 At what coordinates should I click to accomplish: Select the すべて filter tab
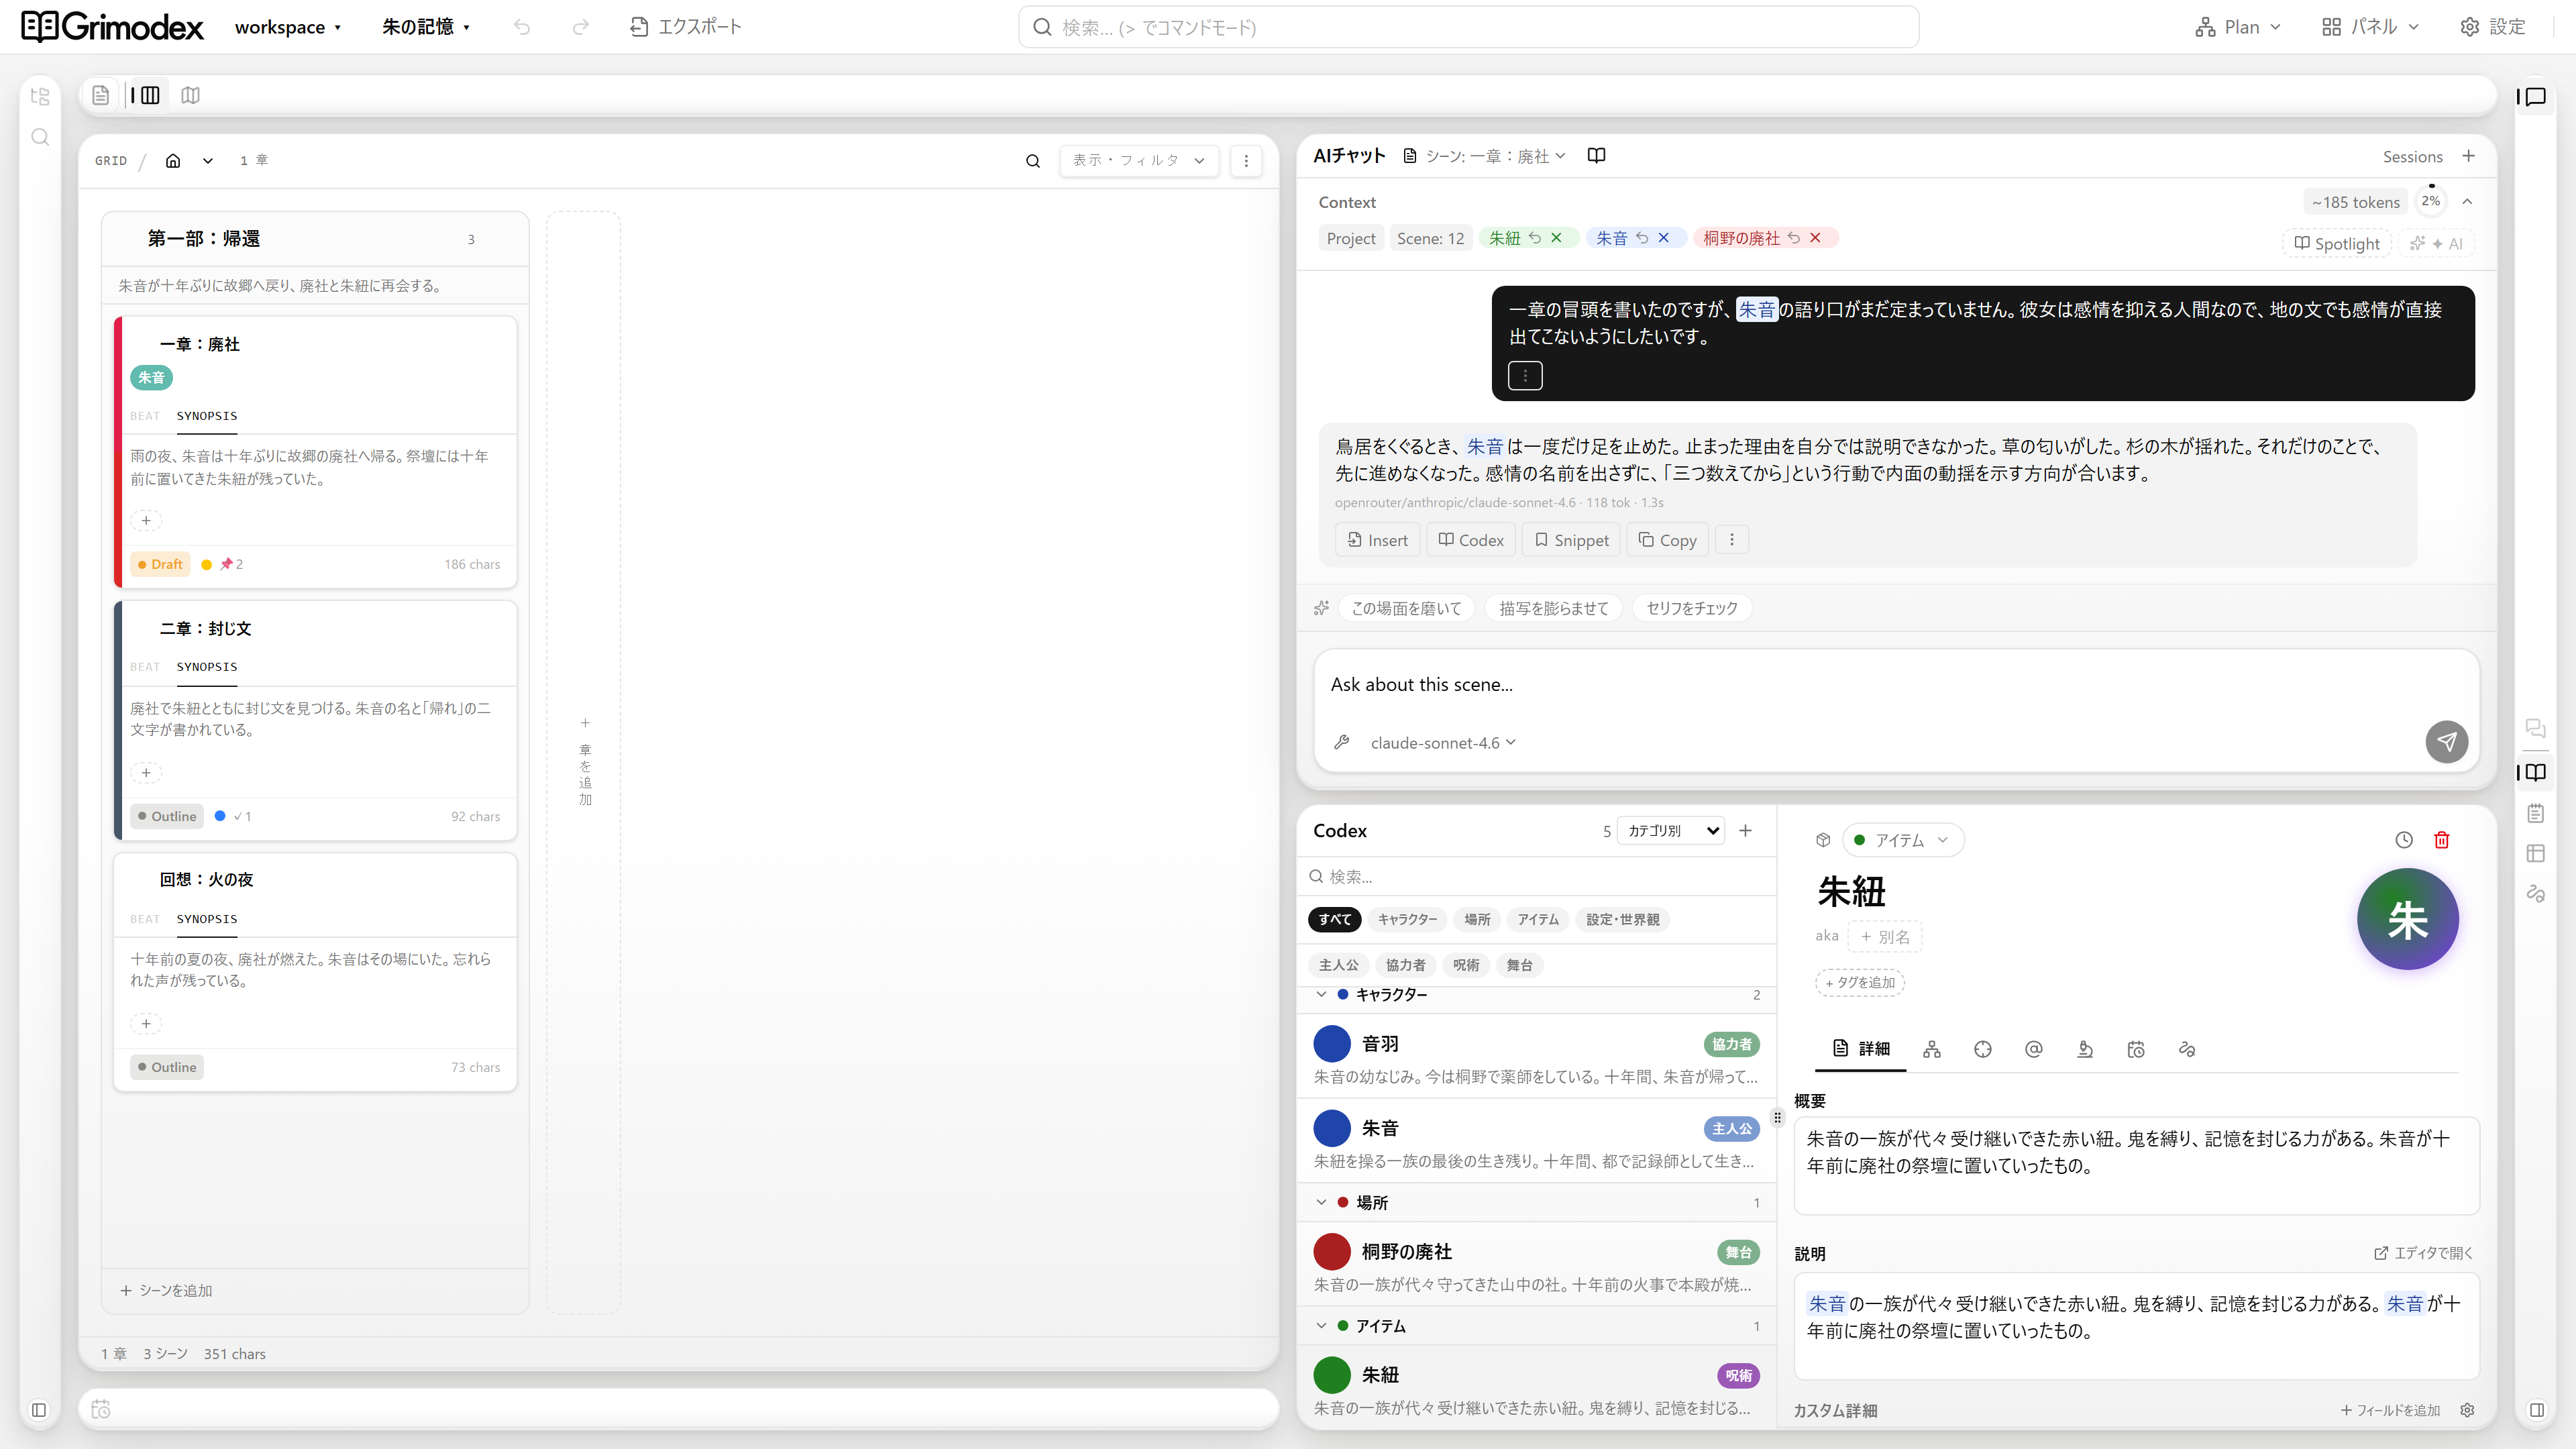pos(1334,919)
